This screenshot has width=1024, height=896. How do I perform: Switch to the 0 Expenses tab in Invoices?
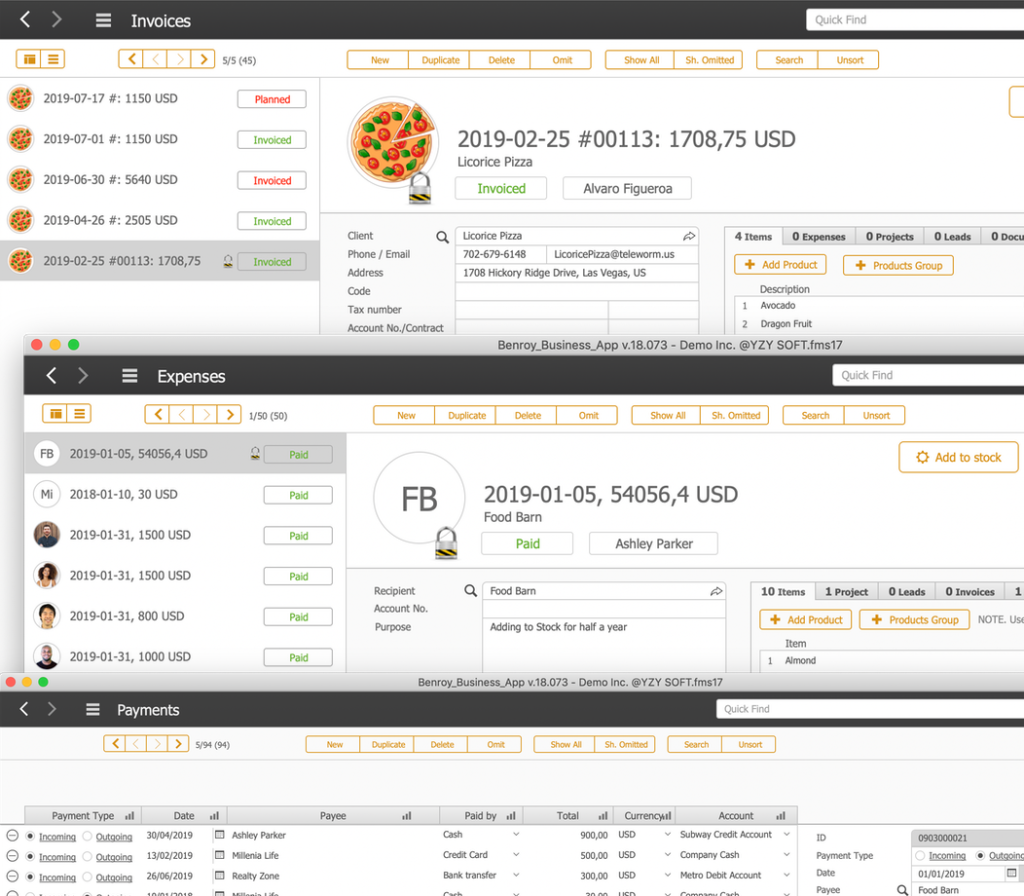(818, 237)
